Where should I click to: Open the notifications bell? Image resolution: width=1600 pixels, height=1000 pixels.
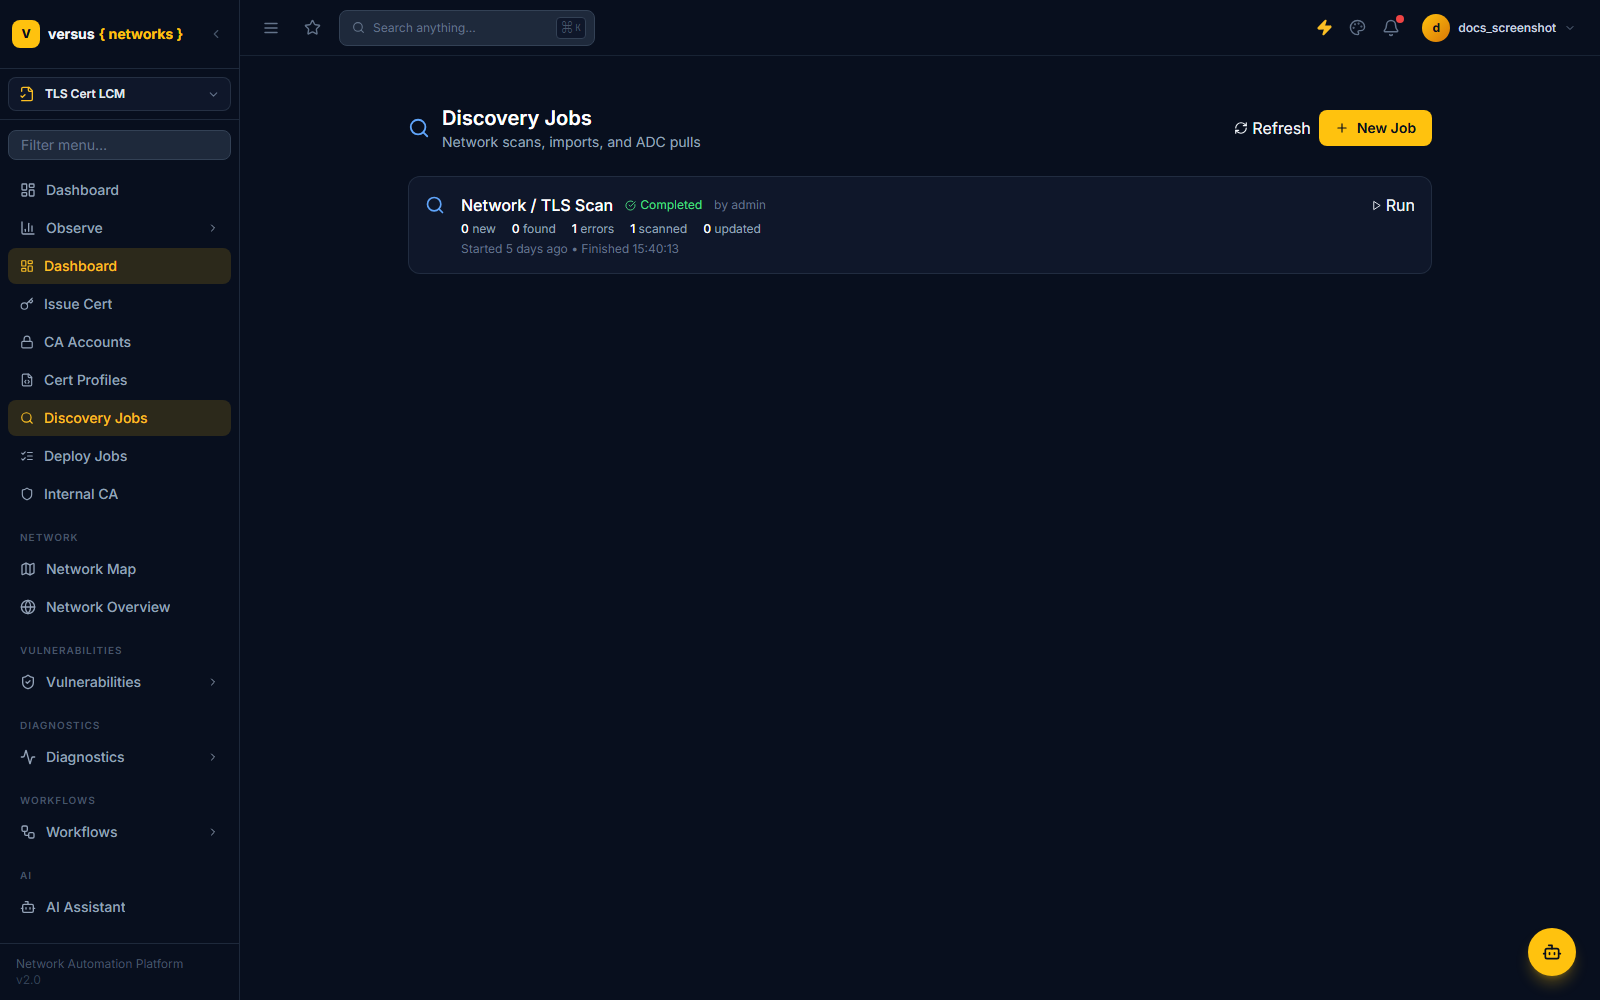coord(1391,28)
